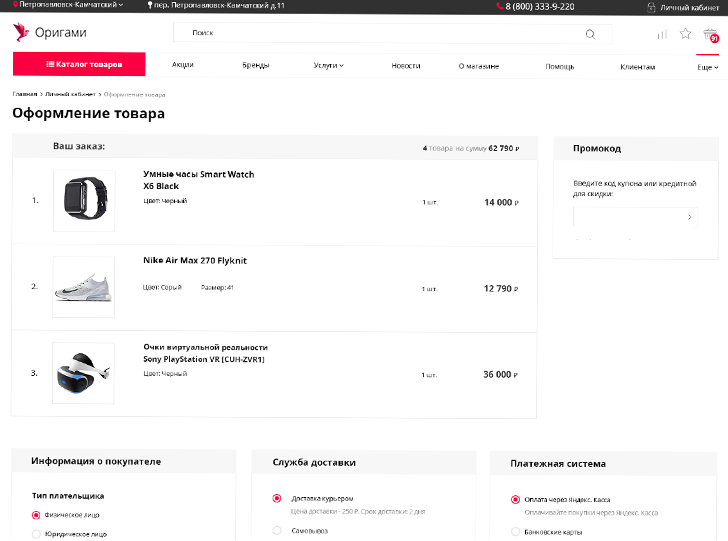Image resolution: width=728 pixels, height=541 pixels.
Task: Select Самовывоз delivery option
Action: (277, 530)
